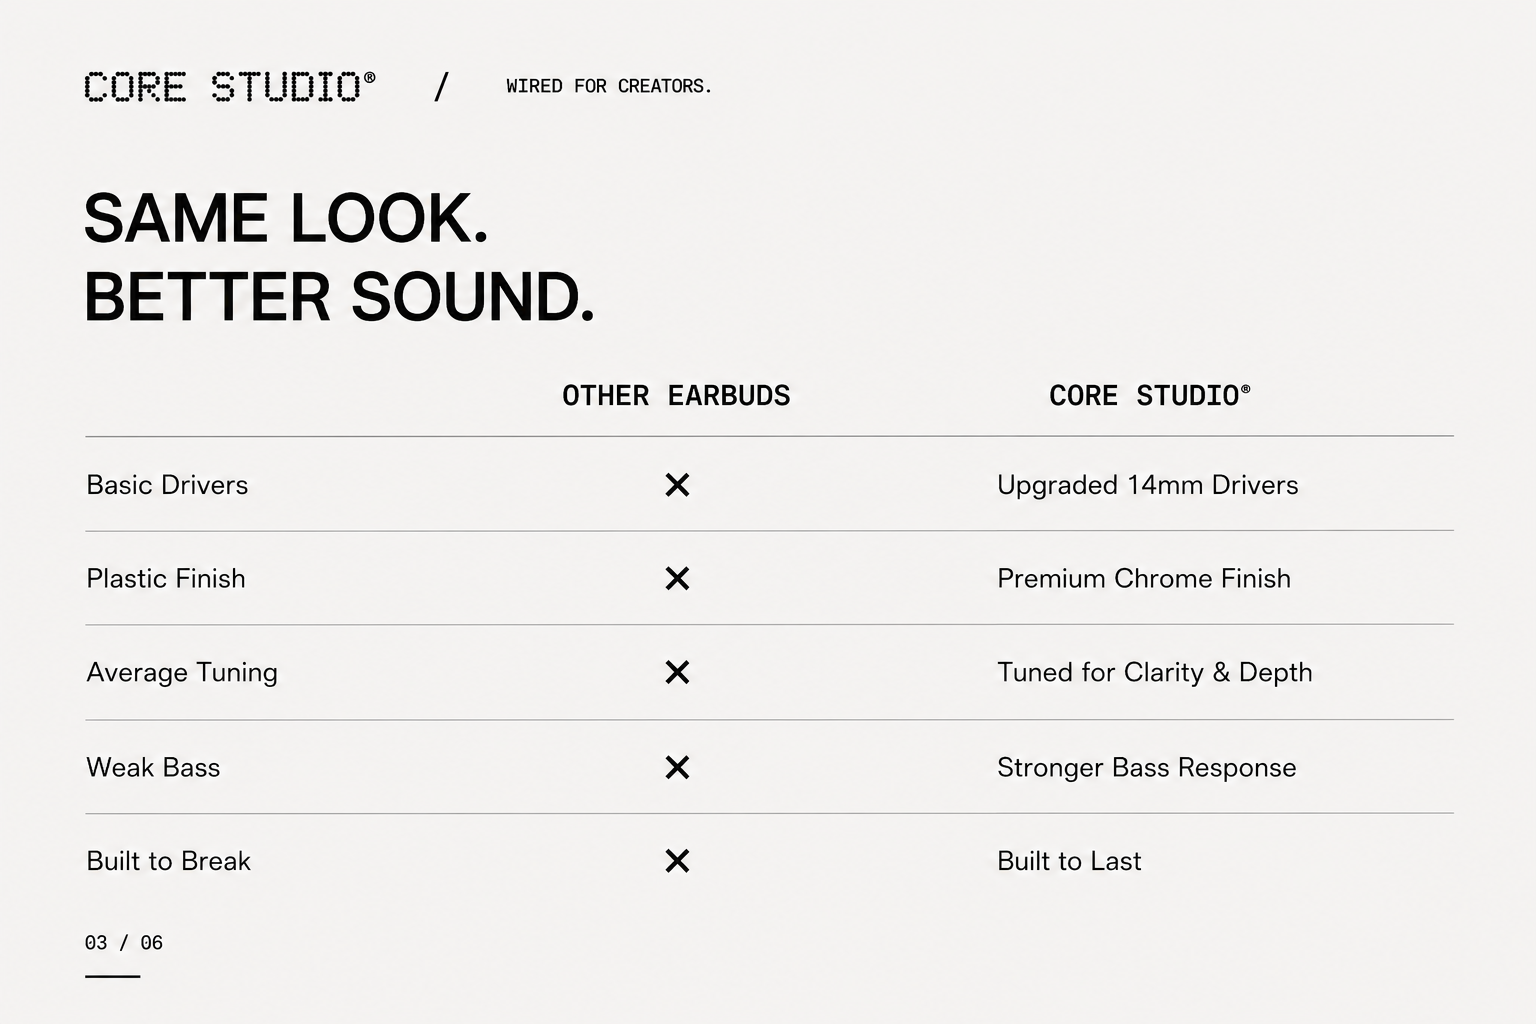
Task: Click the CORE STUDIO logo at top left
Action: coord(230,87)
